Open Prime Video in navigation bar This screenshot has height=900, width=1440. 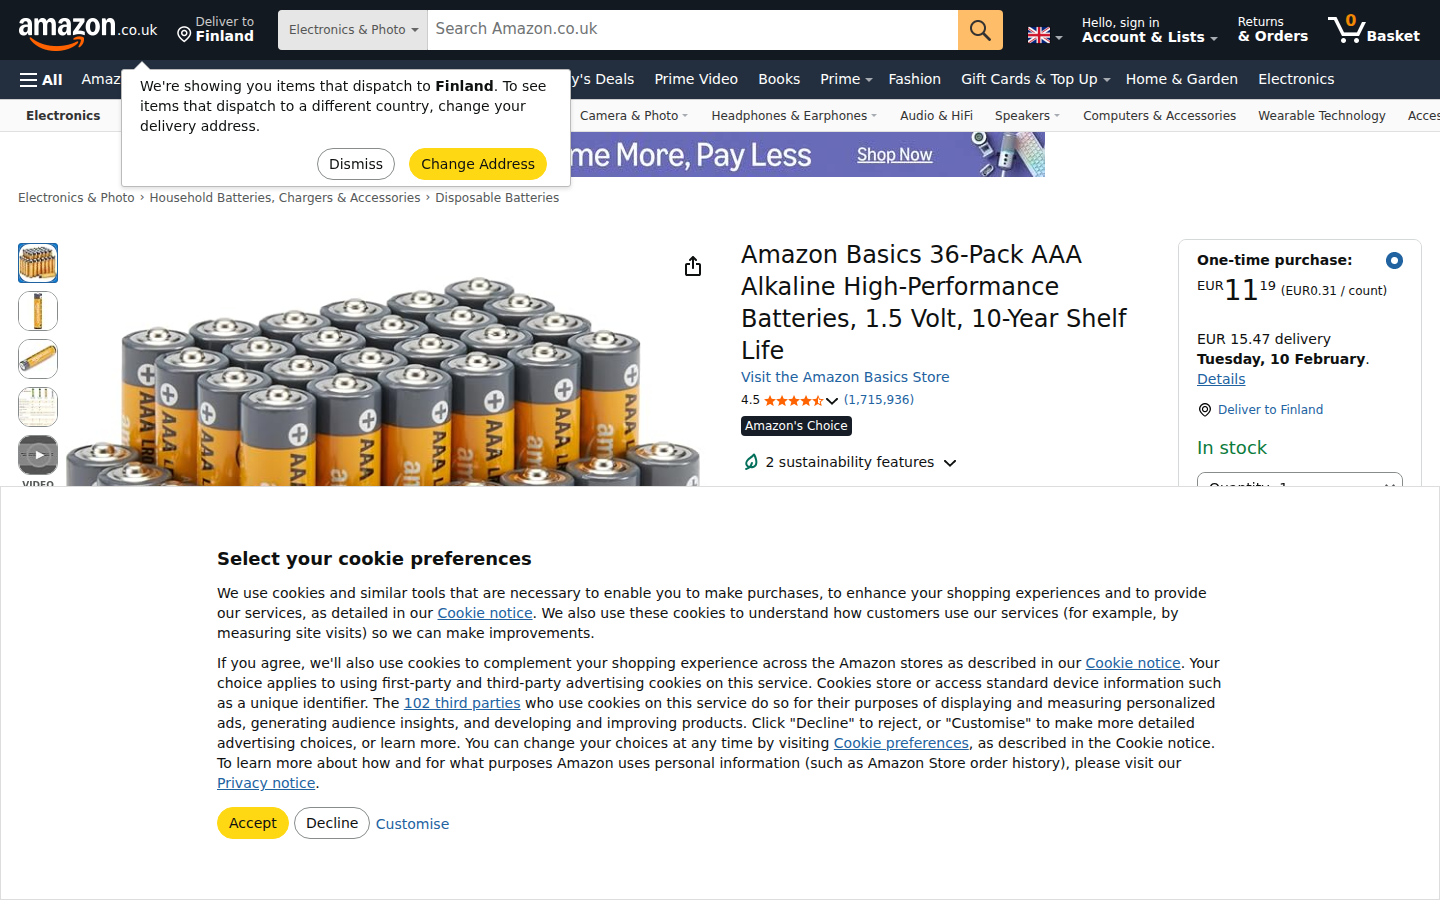pos(696,79)
